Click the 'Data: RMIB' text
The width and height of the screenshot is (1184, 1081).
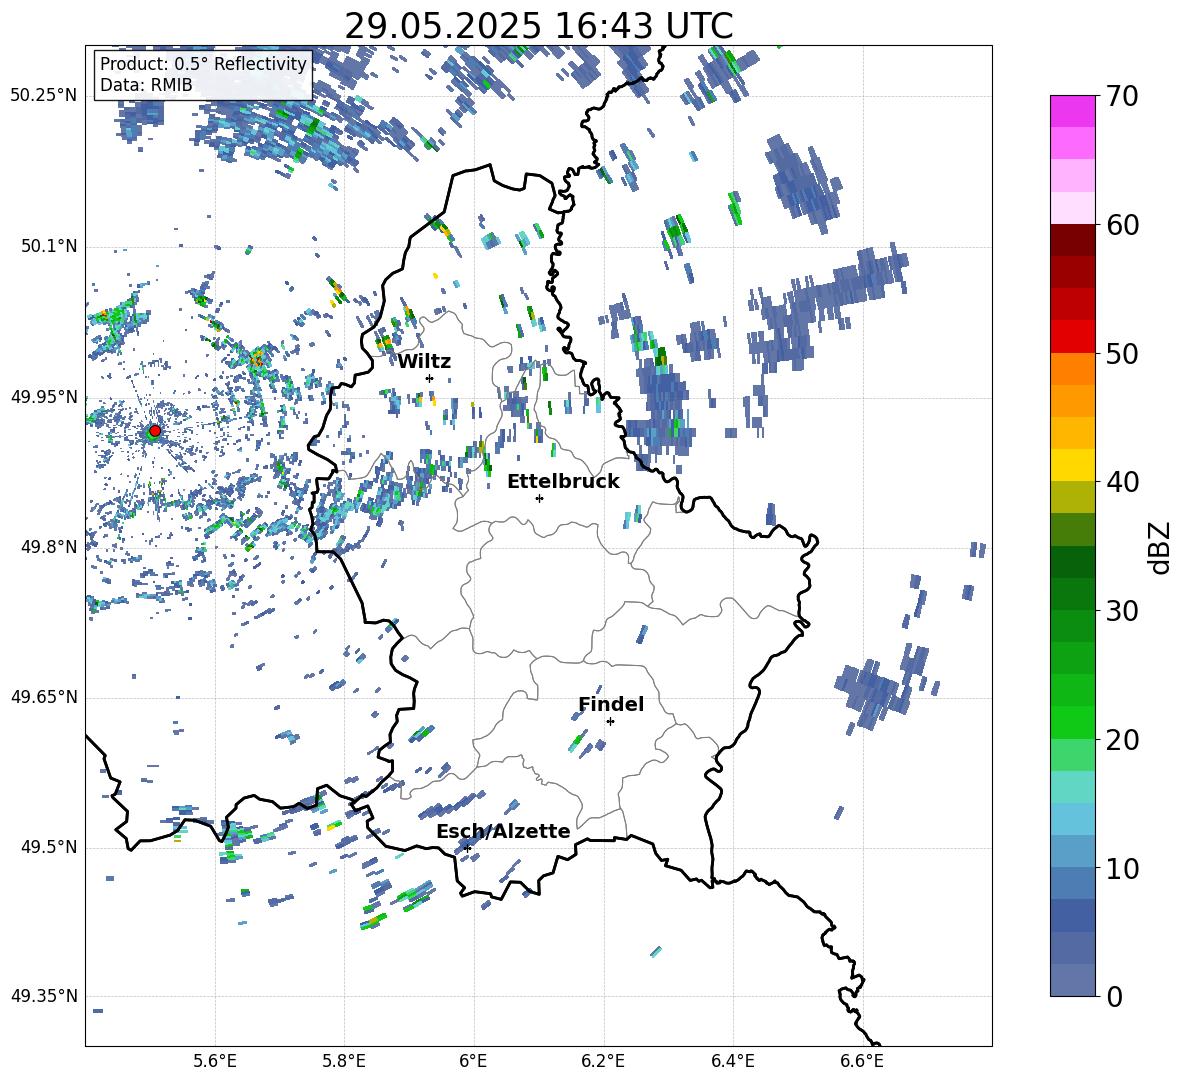coord(146,85)
